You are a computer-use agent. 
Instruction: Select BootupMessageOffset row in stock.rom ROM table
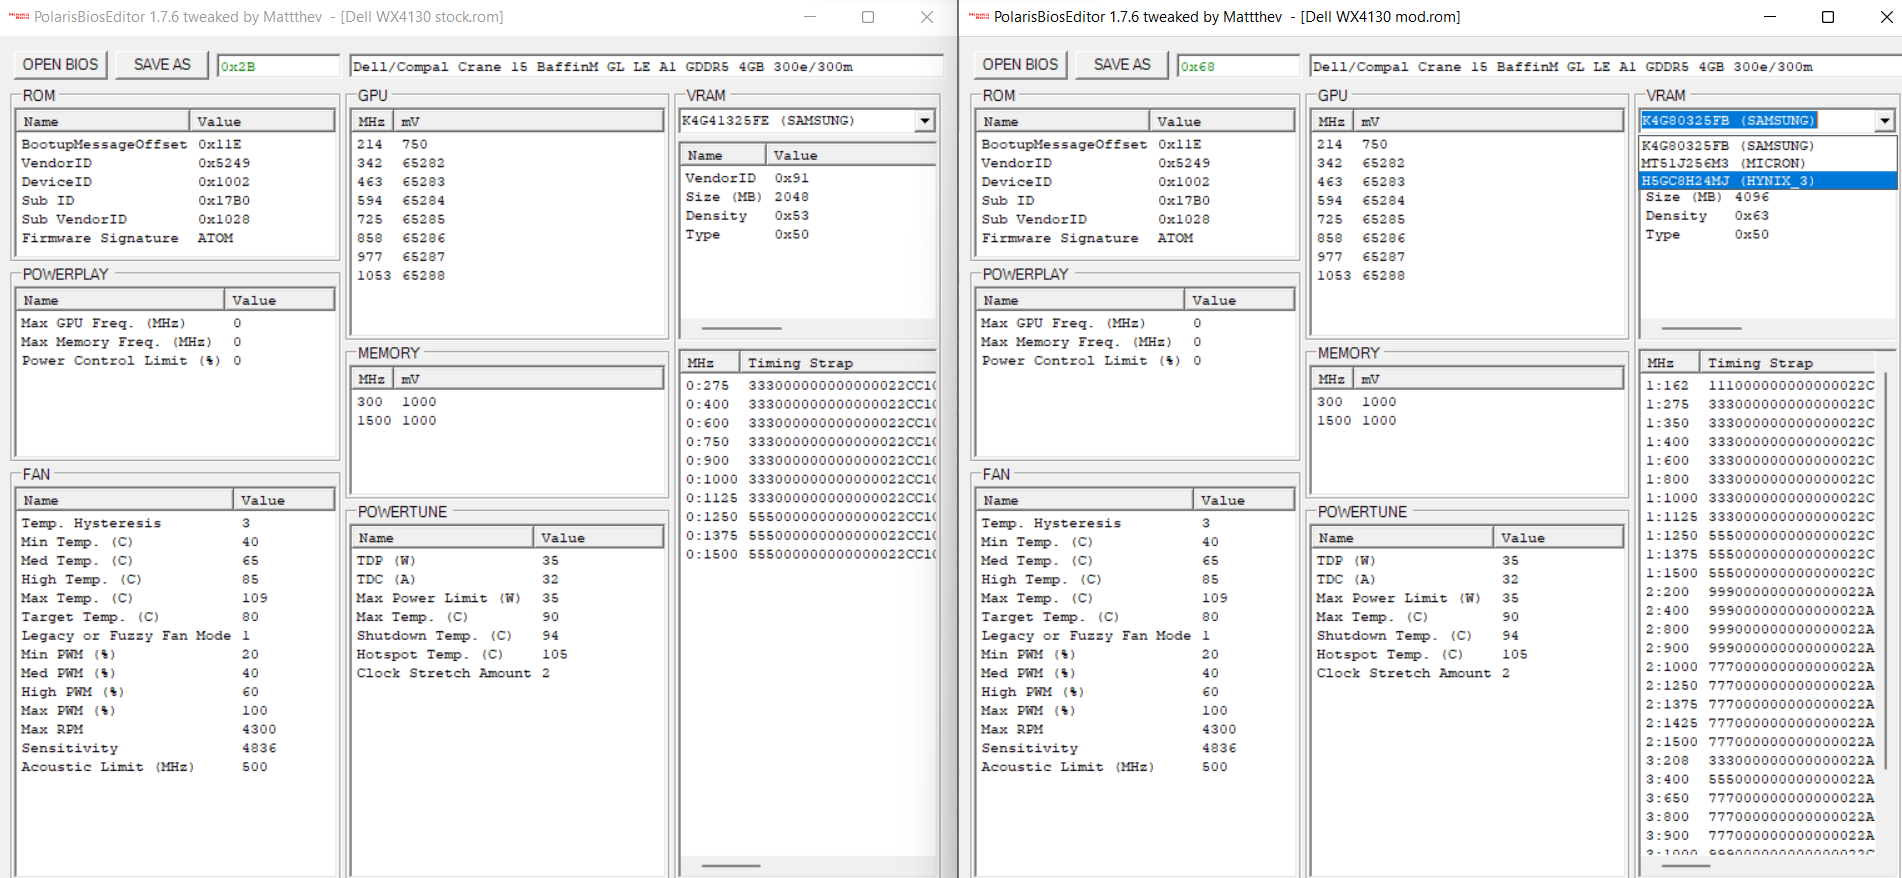click(x=176, y=144)
